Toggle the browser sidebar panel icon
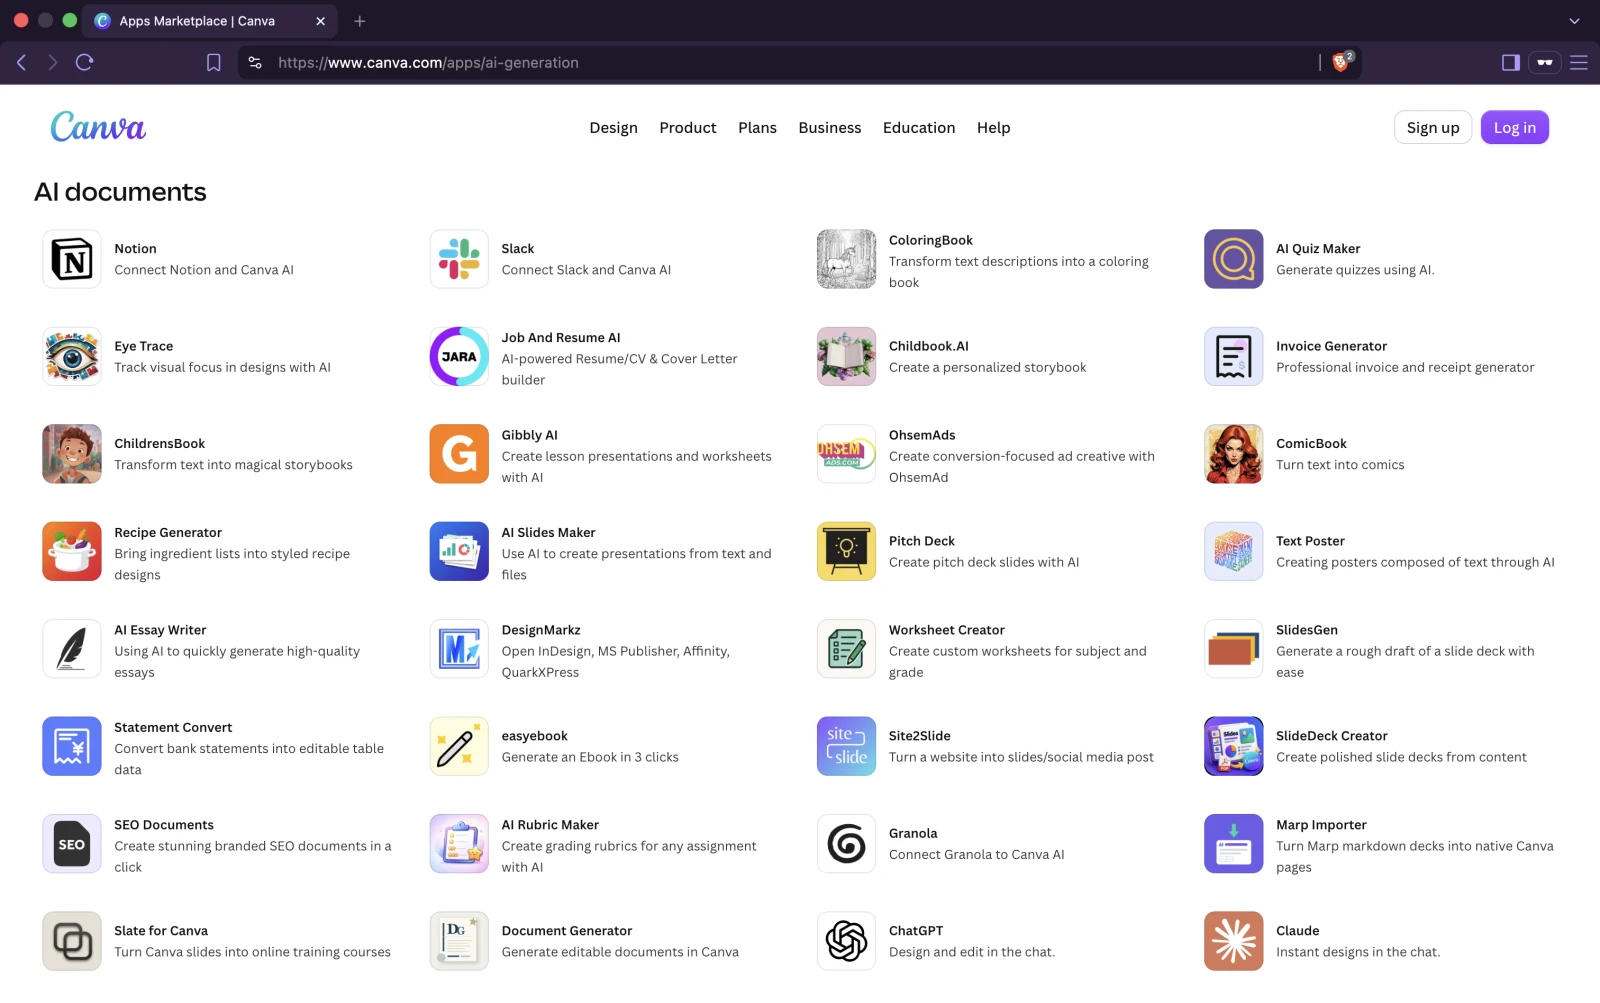The height and width of the screenshot is (1003, 1600). (x=1511, y=63)
